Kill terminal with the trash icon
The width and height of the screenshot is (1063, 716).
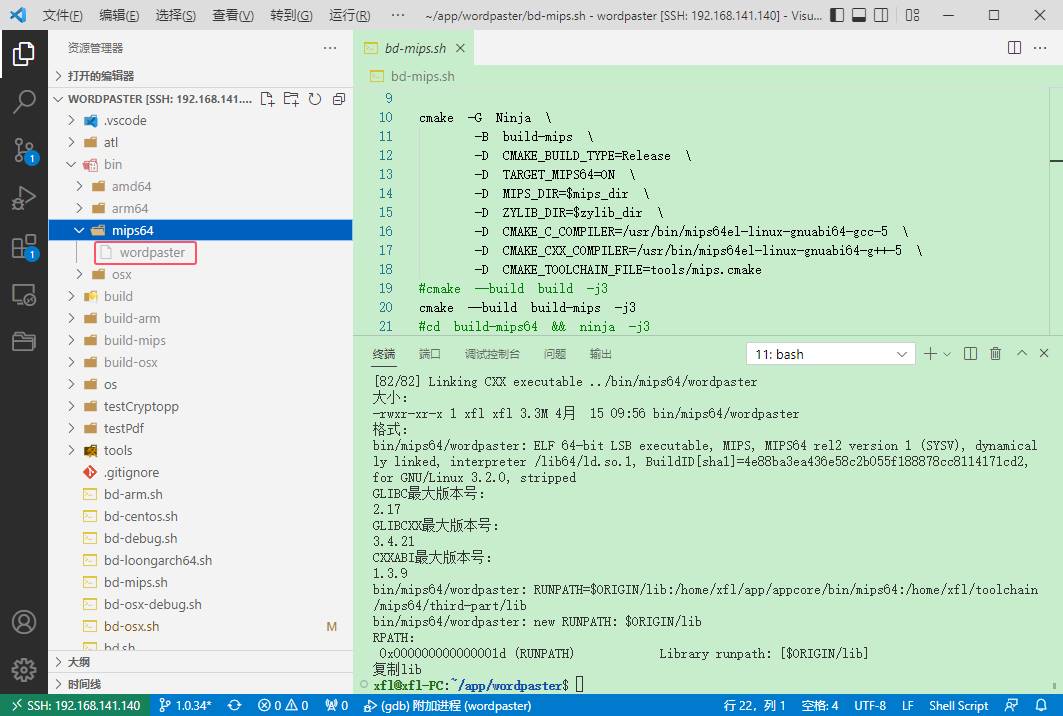coord(995,354)
